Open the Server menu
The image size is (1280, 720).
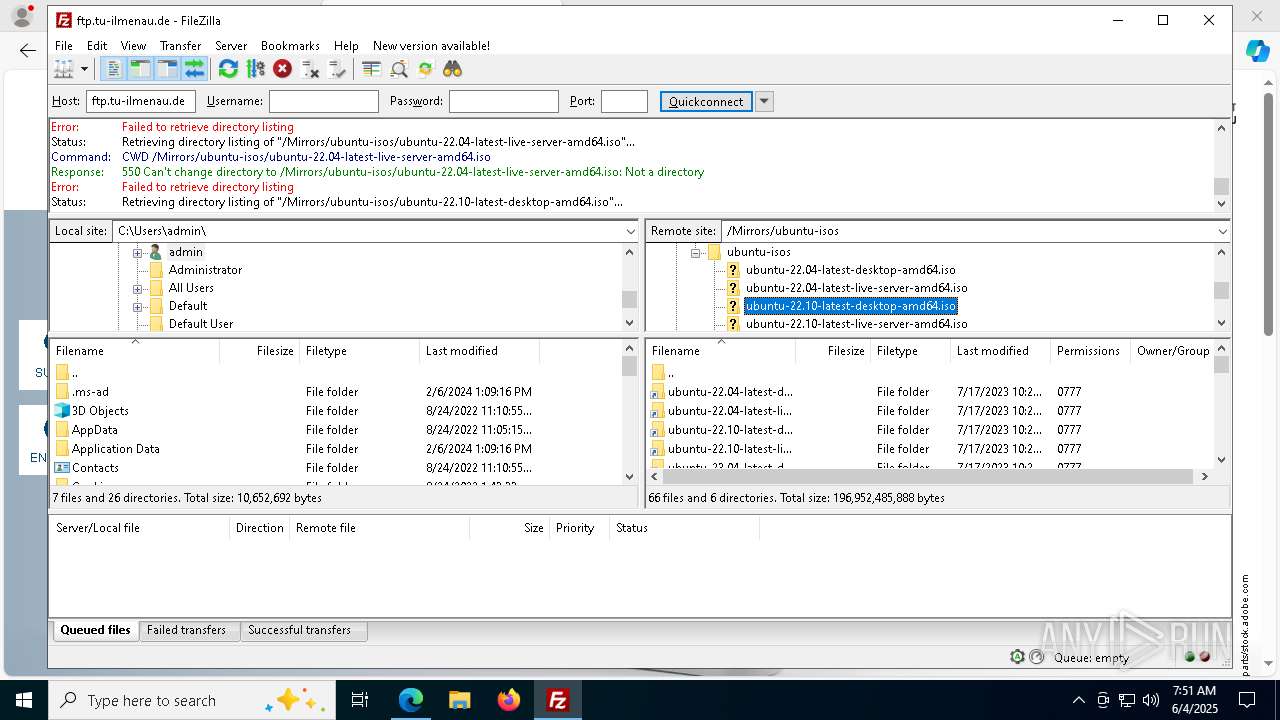coord(231,46)
